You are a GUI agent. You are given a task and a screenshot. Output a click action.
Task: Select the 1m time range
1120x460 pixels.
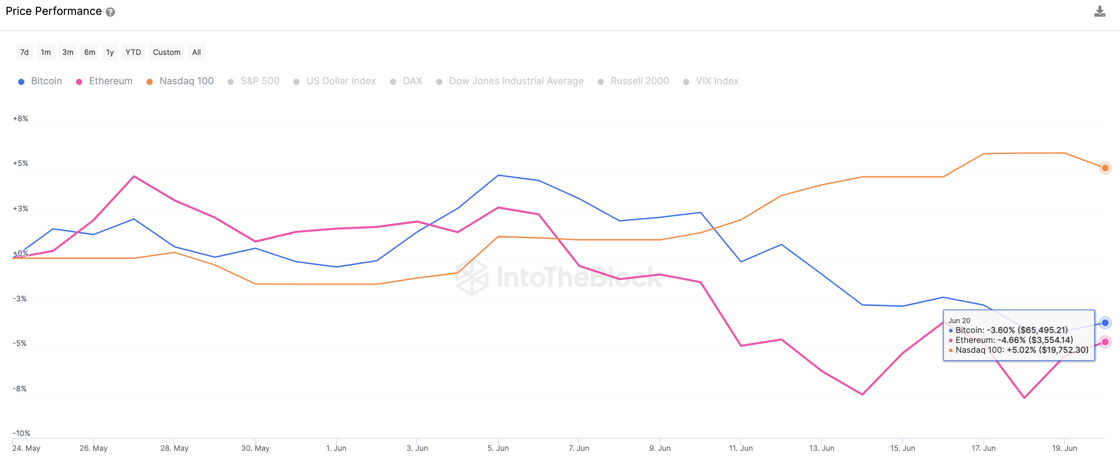pos(46,52)
